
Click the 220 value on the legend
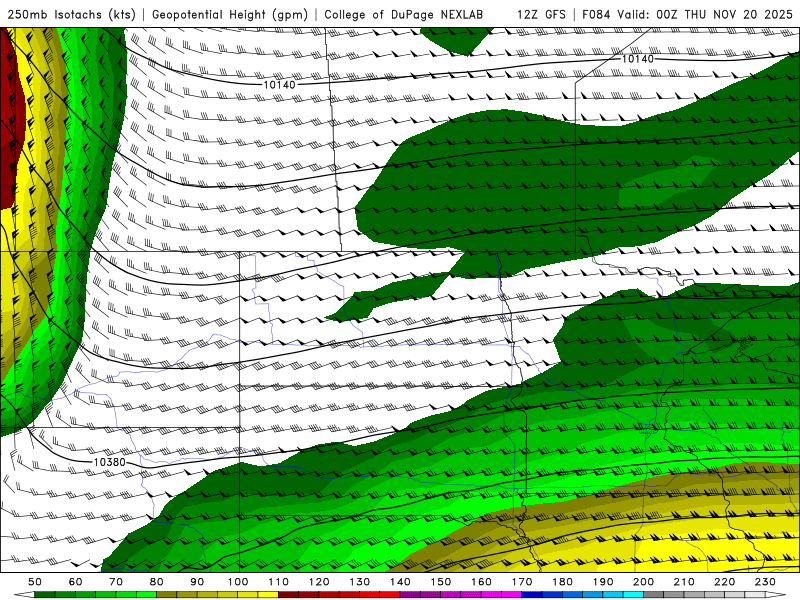tap(724, 582)
